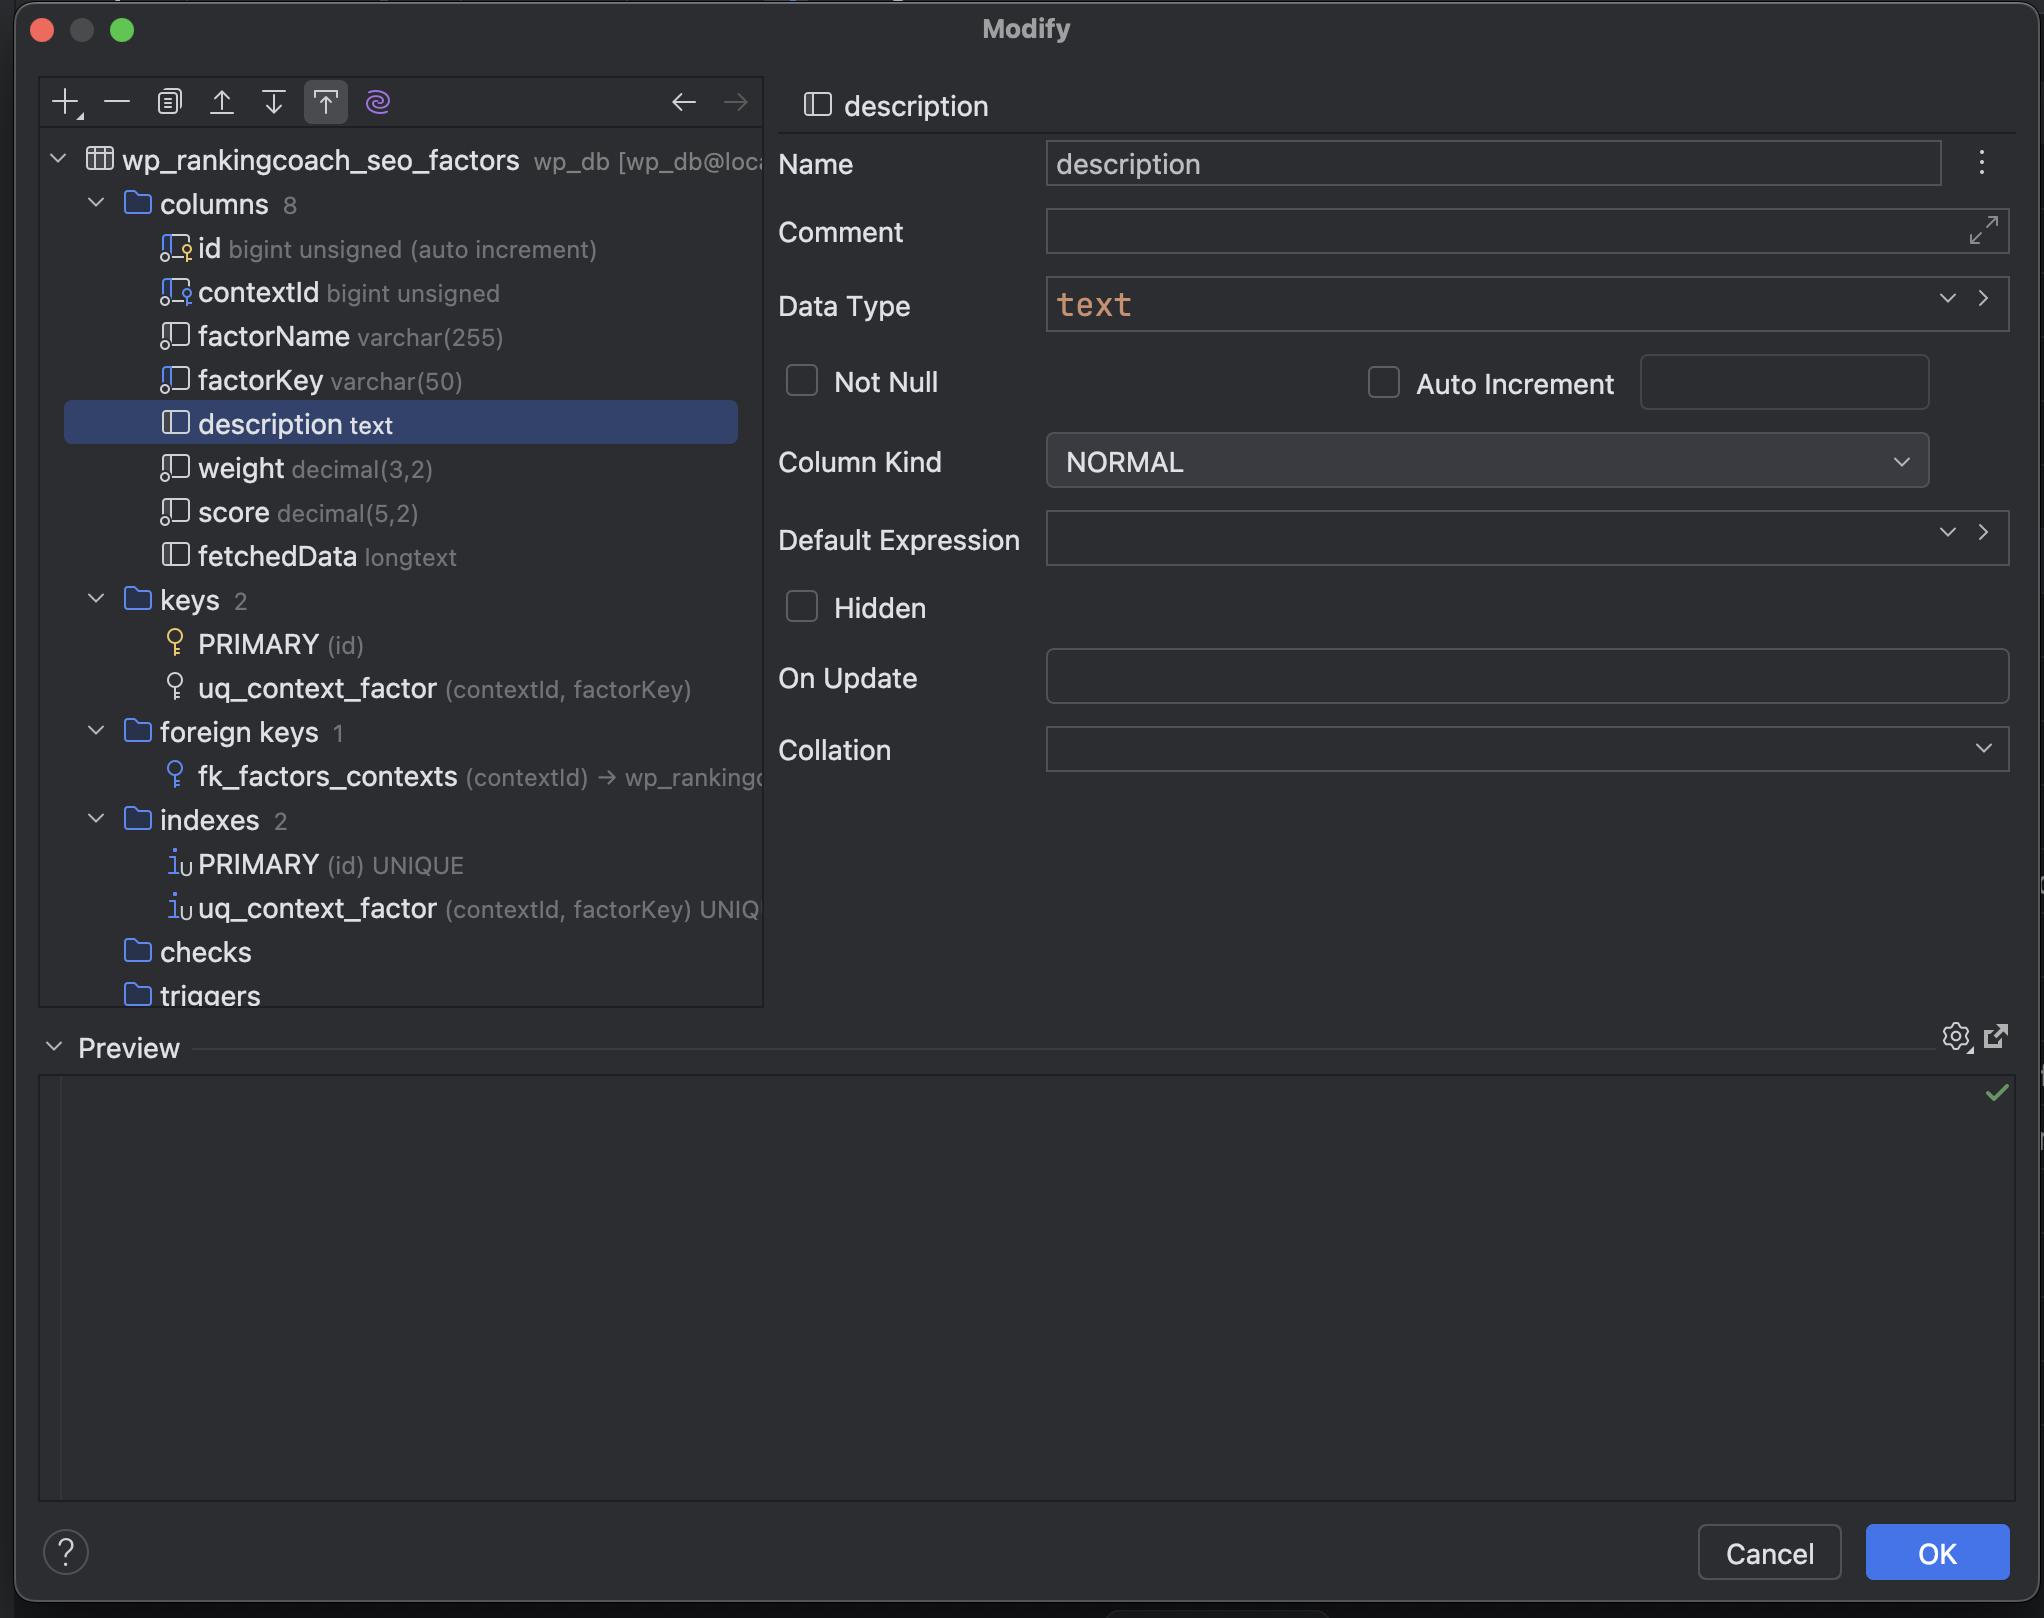Open the Collation dropdown

(x=1526, y=749)
